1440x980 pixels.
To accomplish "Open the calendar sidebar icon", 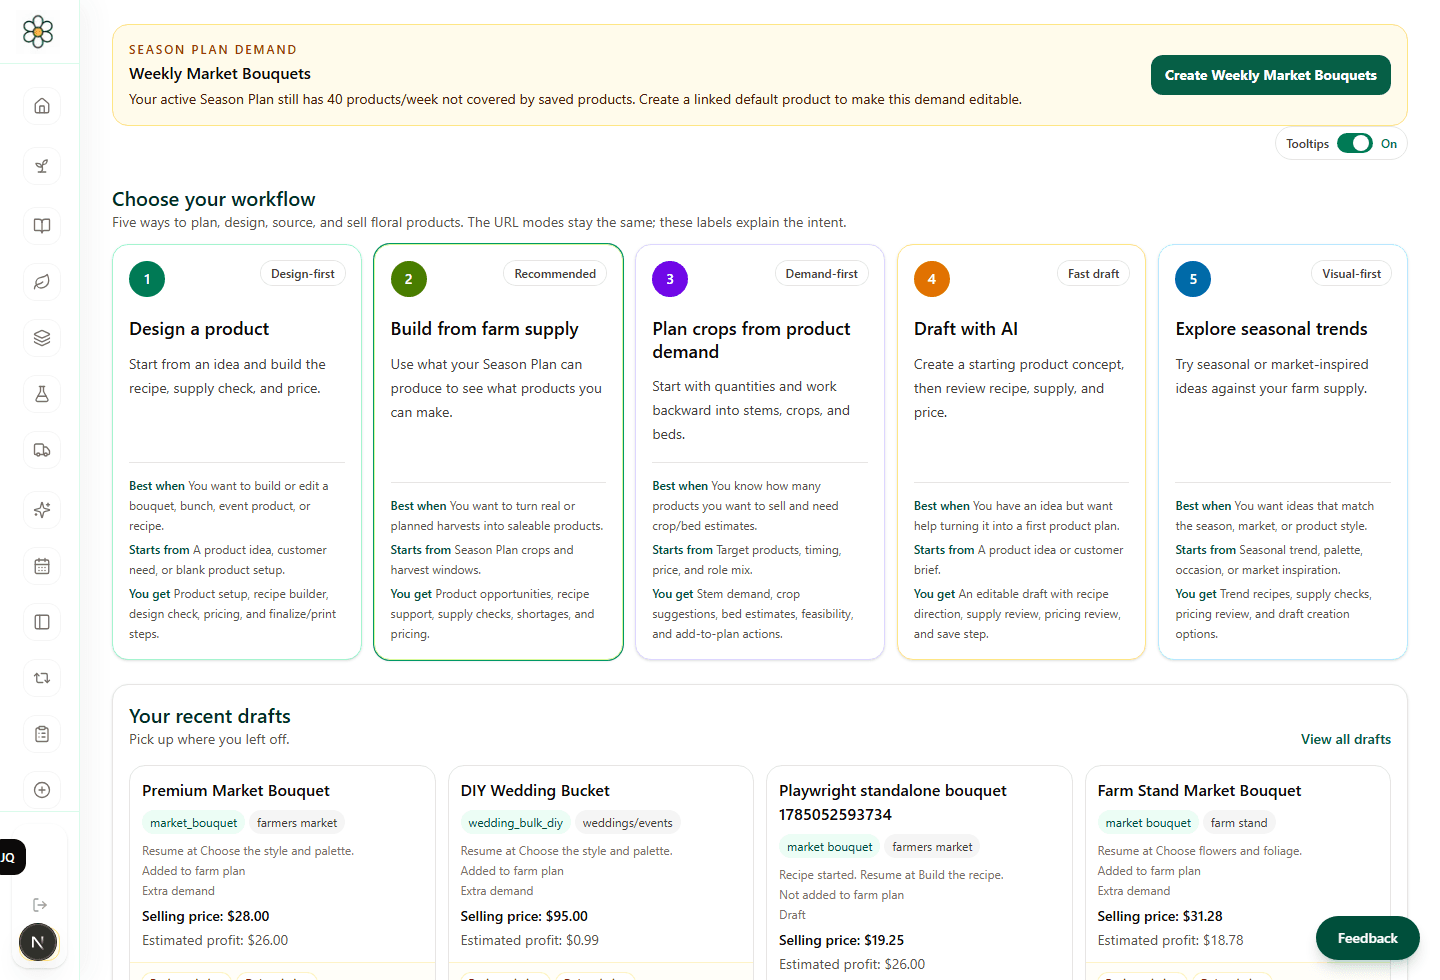I will 42,566.
